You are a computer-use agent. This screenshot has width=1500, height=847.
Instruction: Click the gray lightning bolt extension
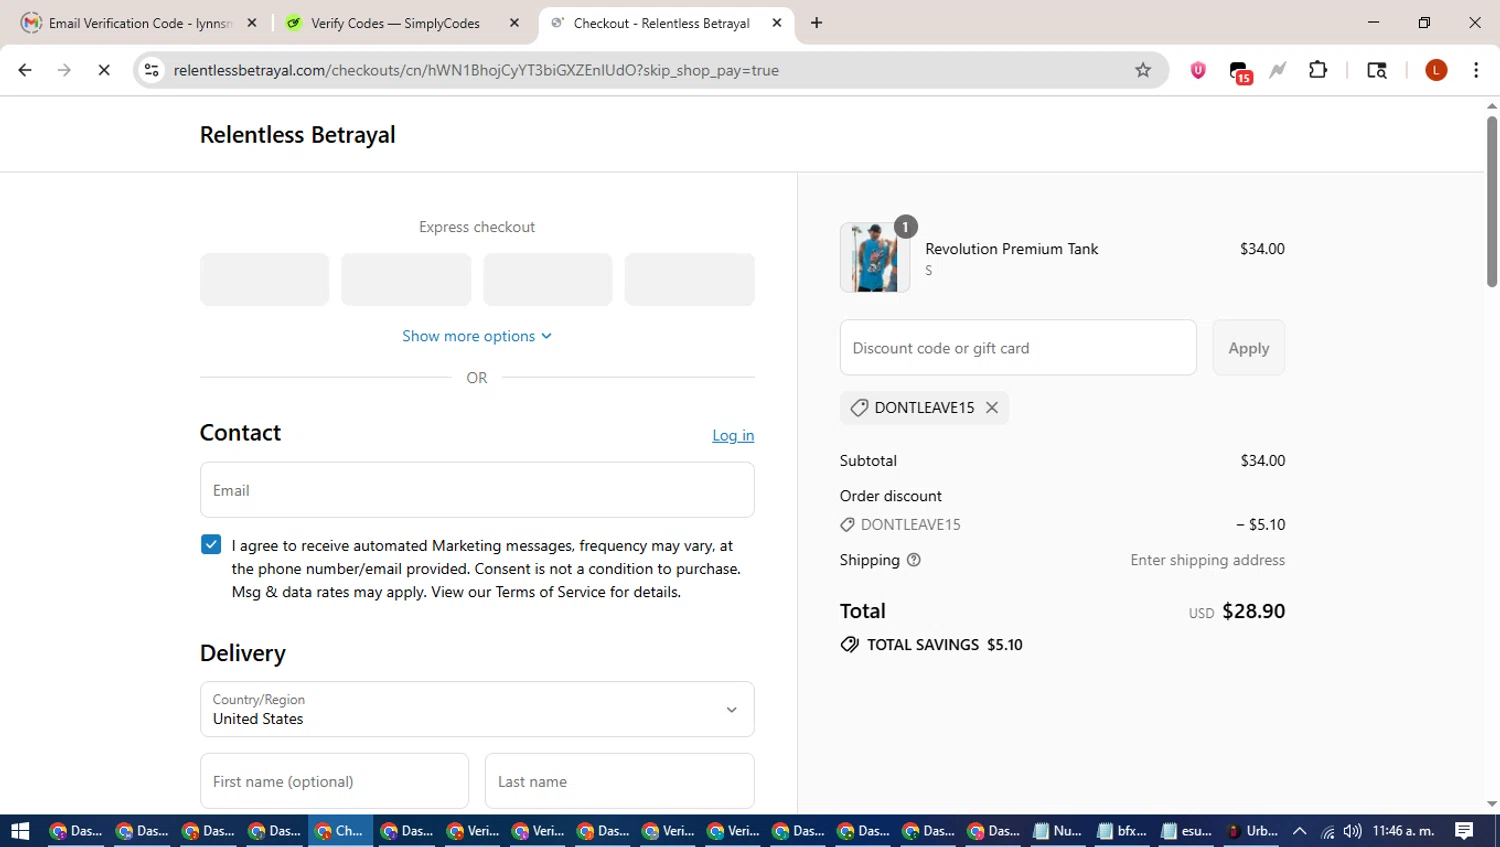tap(1278, 70)
